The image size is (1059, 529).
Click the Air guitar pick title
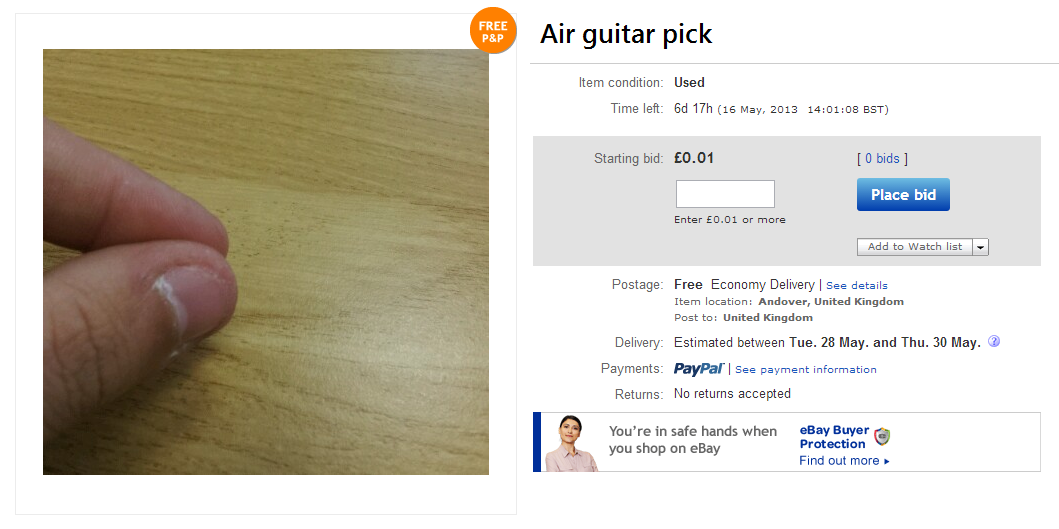[x=626, y=34]
